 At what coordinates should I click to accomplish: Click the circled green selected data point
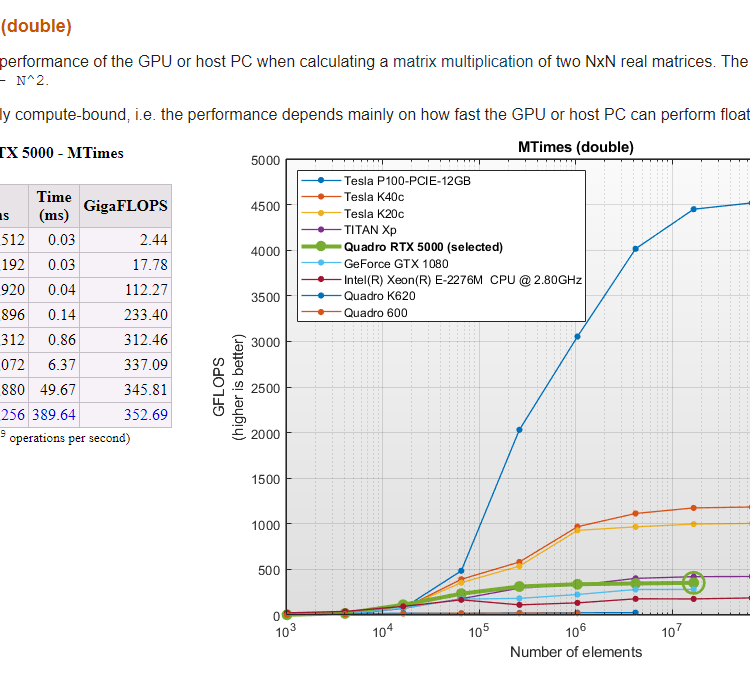coord(693,583)
